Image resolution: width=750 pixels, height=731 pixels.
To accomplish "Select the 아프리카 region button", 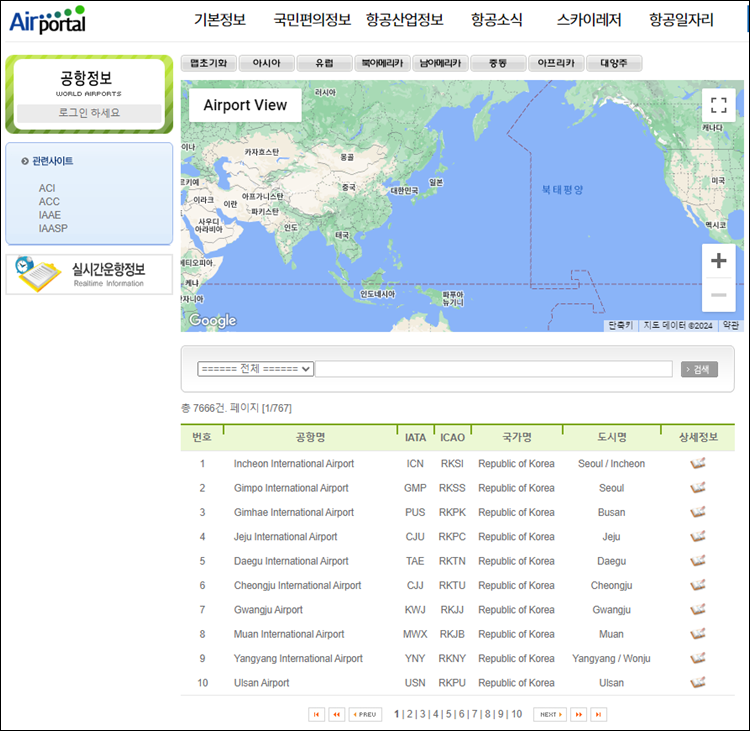I will (556, 63).
